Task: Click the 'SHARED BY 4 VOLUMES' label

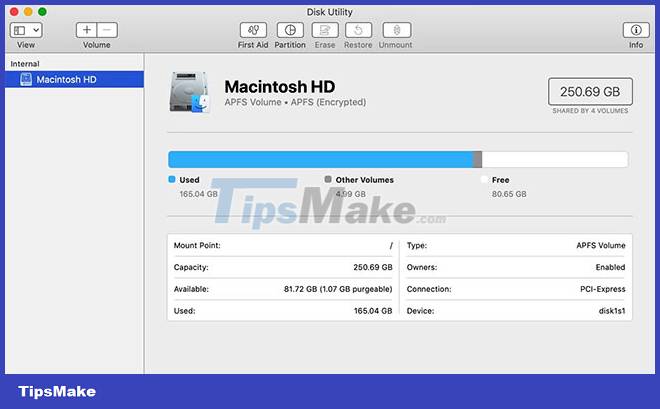Action: [590, 111]
